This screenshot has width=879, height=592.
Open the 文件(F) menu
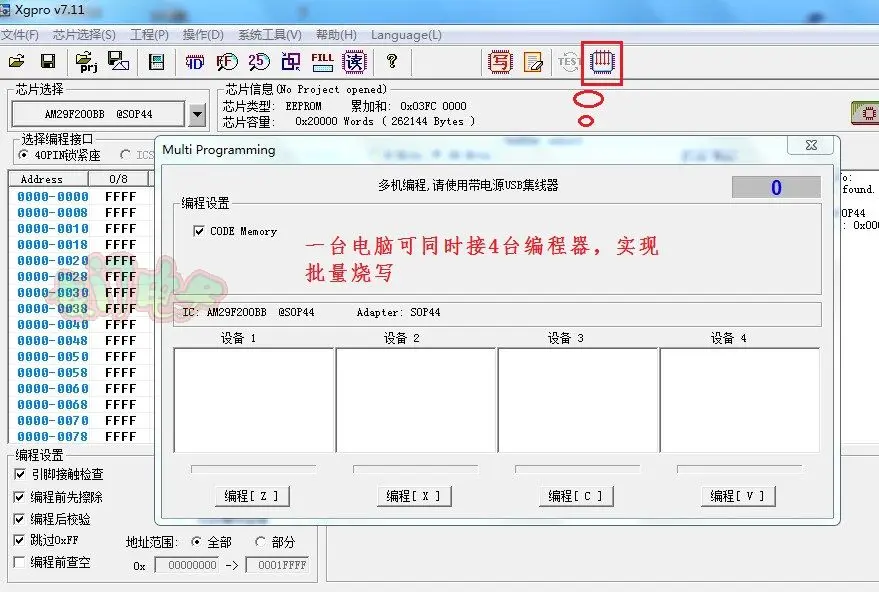[20, 35]
